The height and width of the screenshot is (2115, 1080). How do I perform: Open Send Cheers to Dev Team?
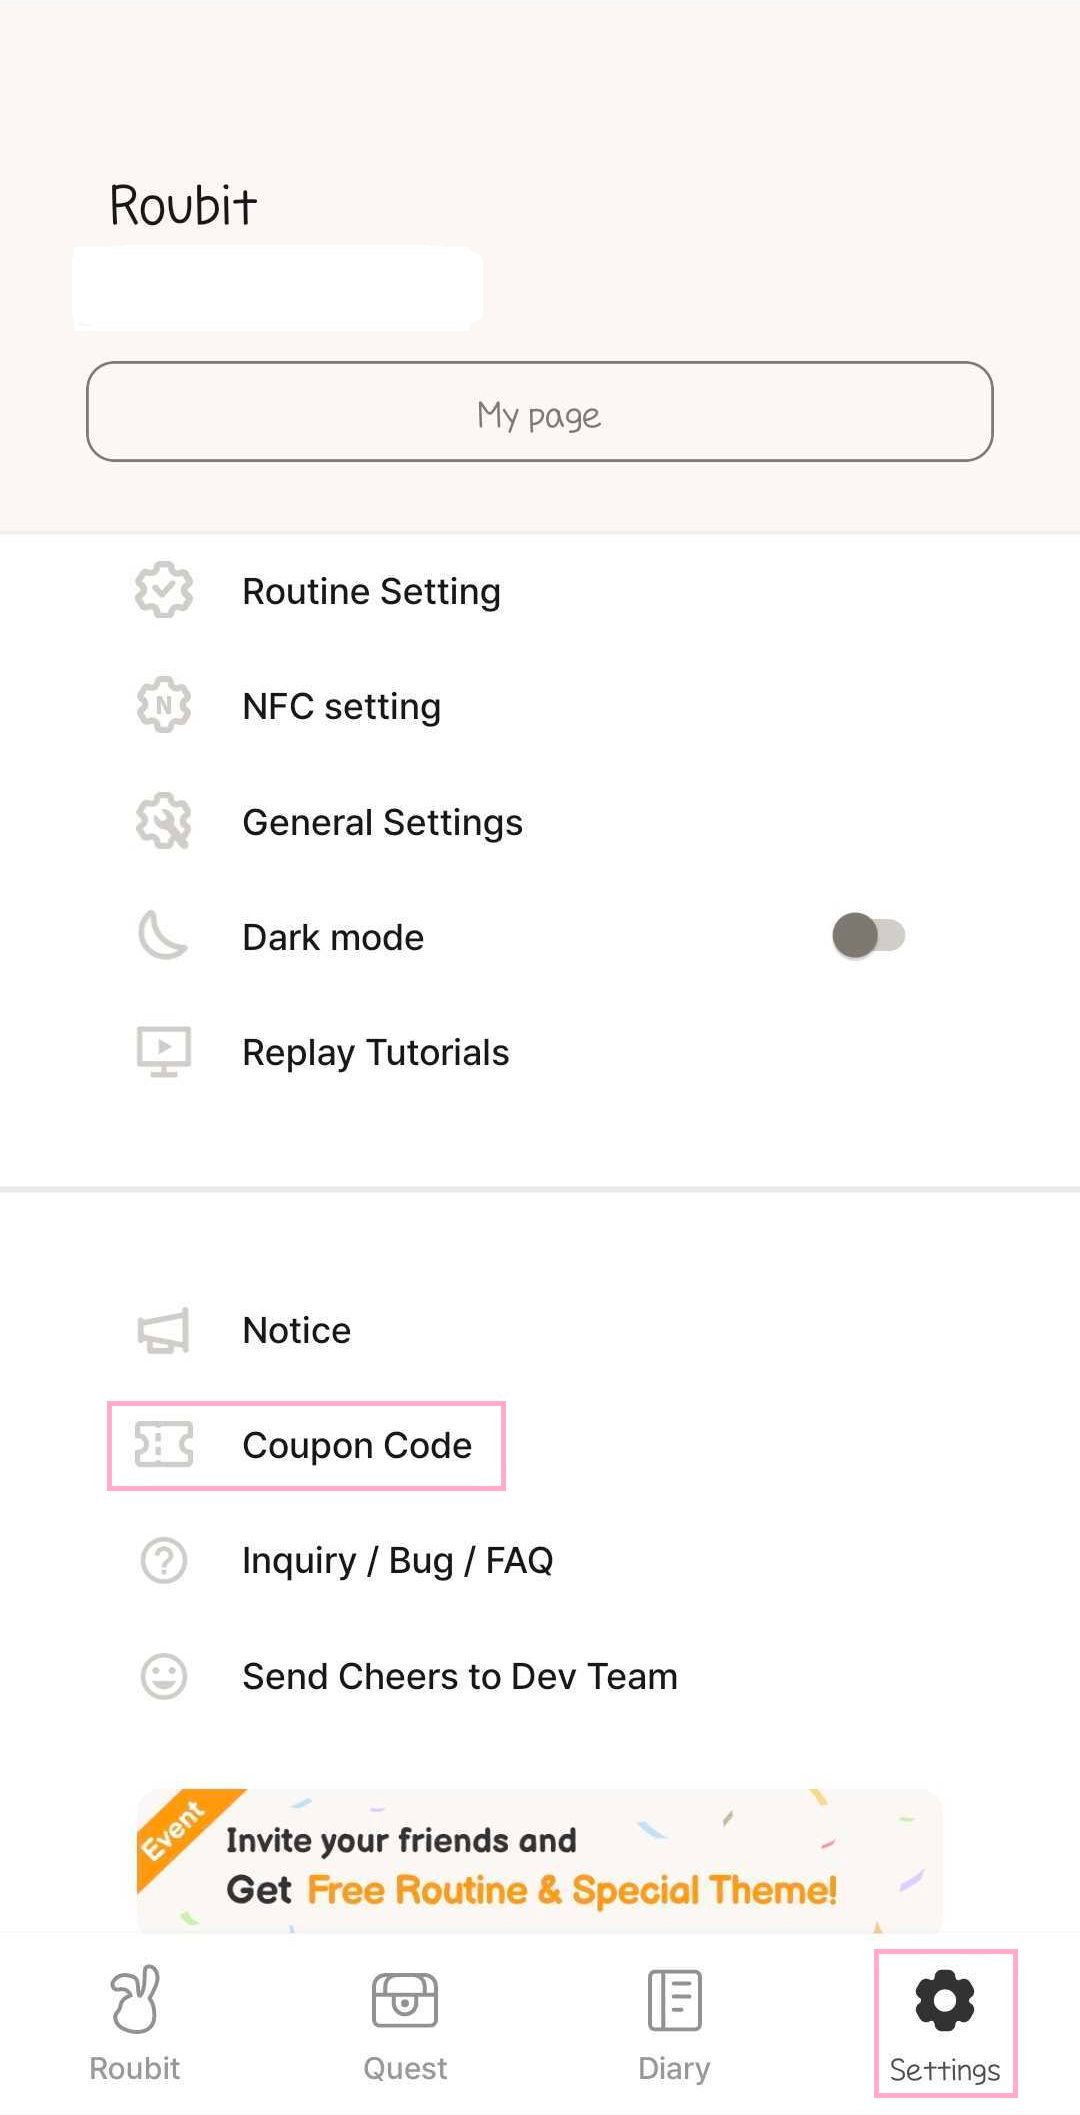[460, 1676]
